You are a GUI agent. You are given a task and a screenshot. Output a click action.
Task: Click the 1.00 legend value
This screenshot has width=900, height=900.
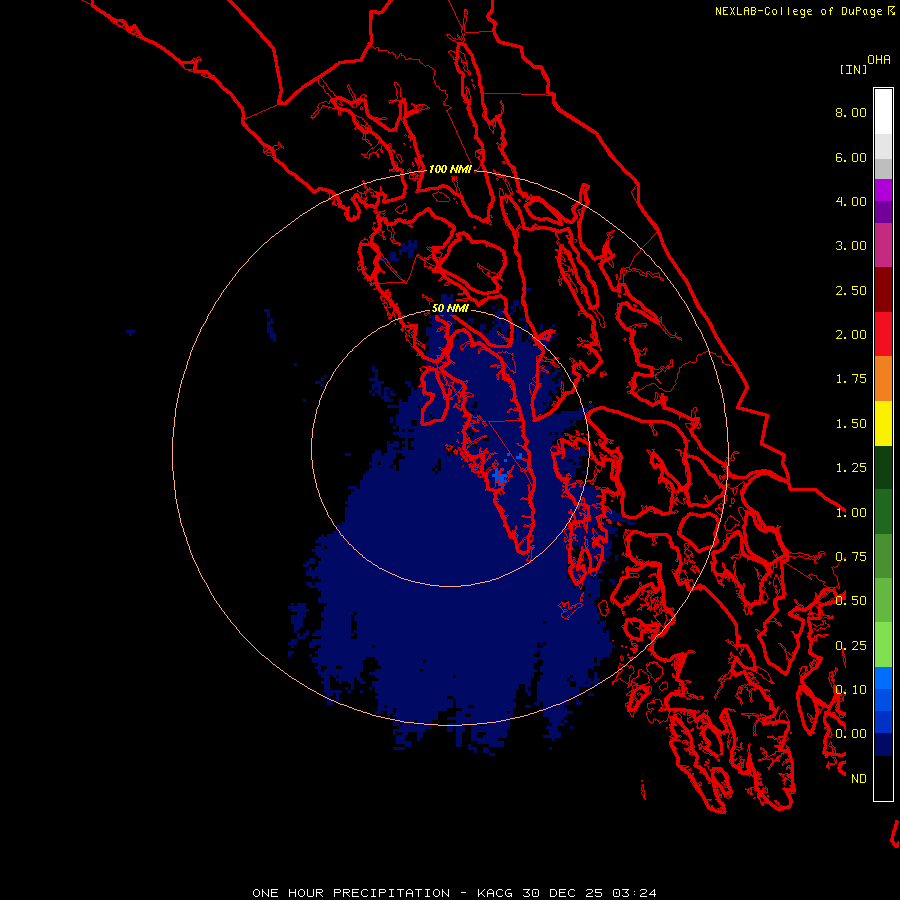tap(851, 513)
